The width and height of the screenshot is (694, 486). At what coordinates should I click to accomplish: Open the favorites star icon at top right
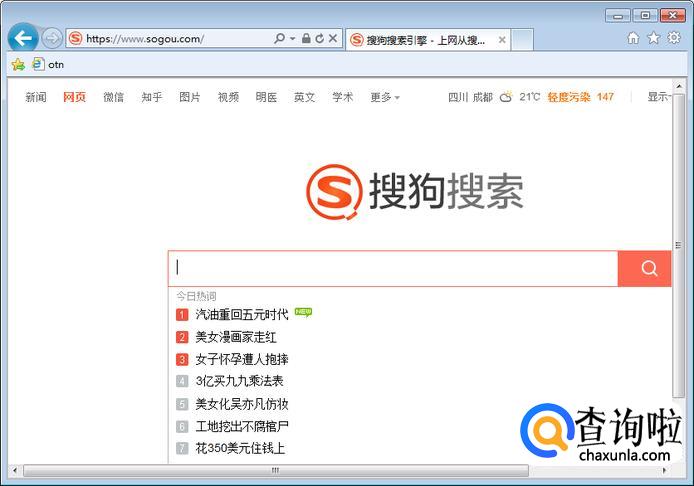[653, 38]
